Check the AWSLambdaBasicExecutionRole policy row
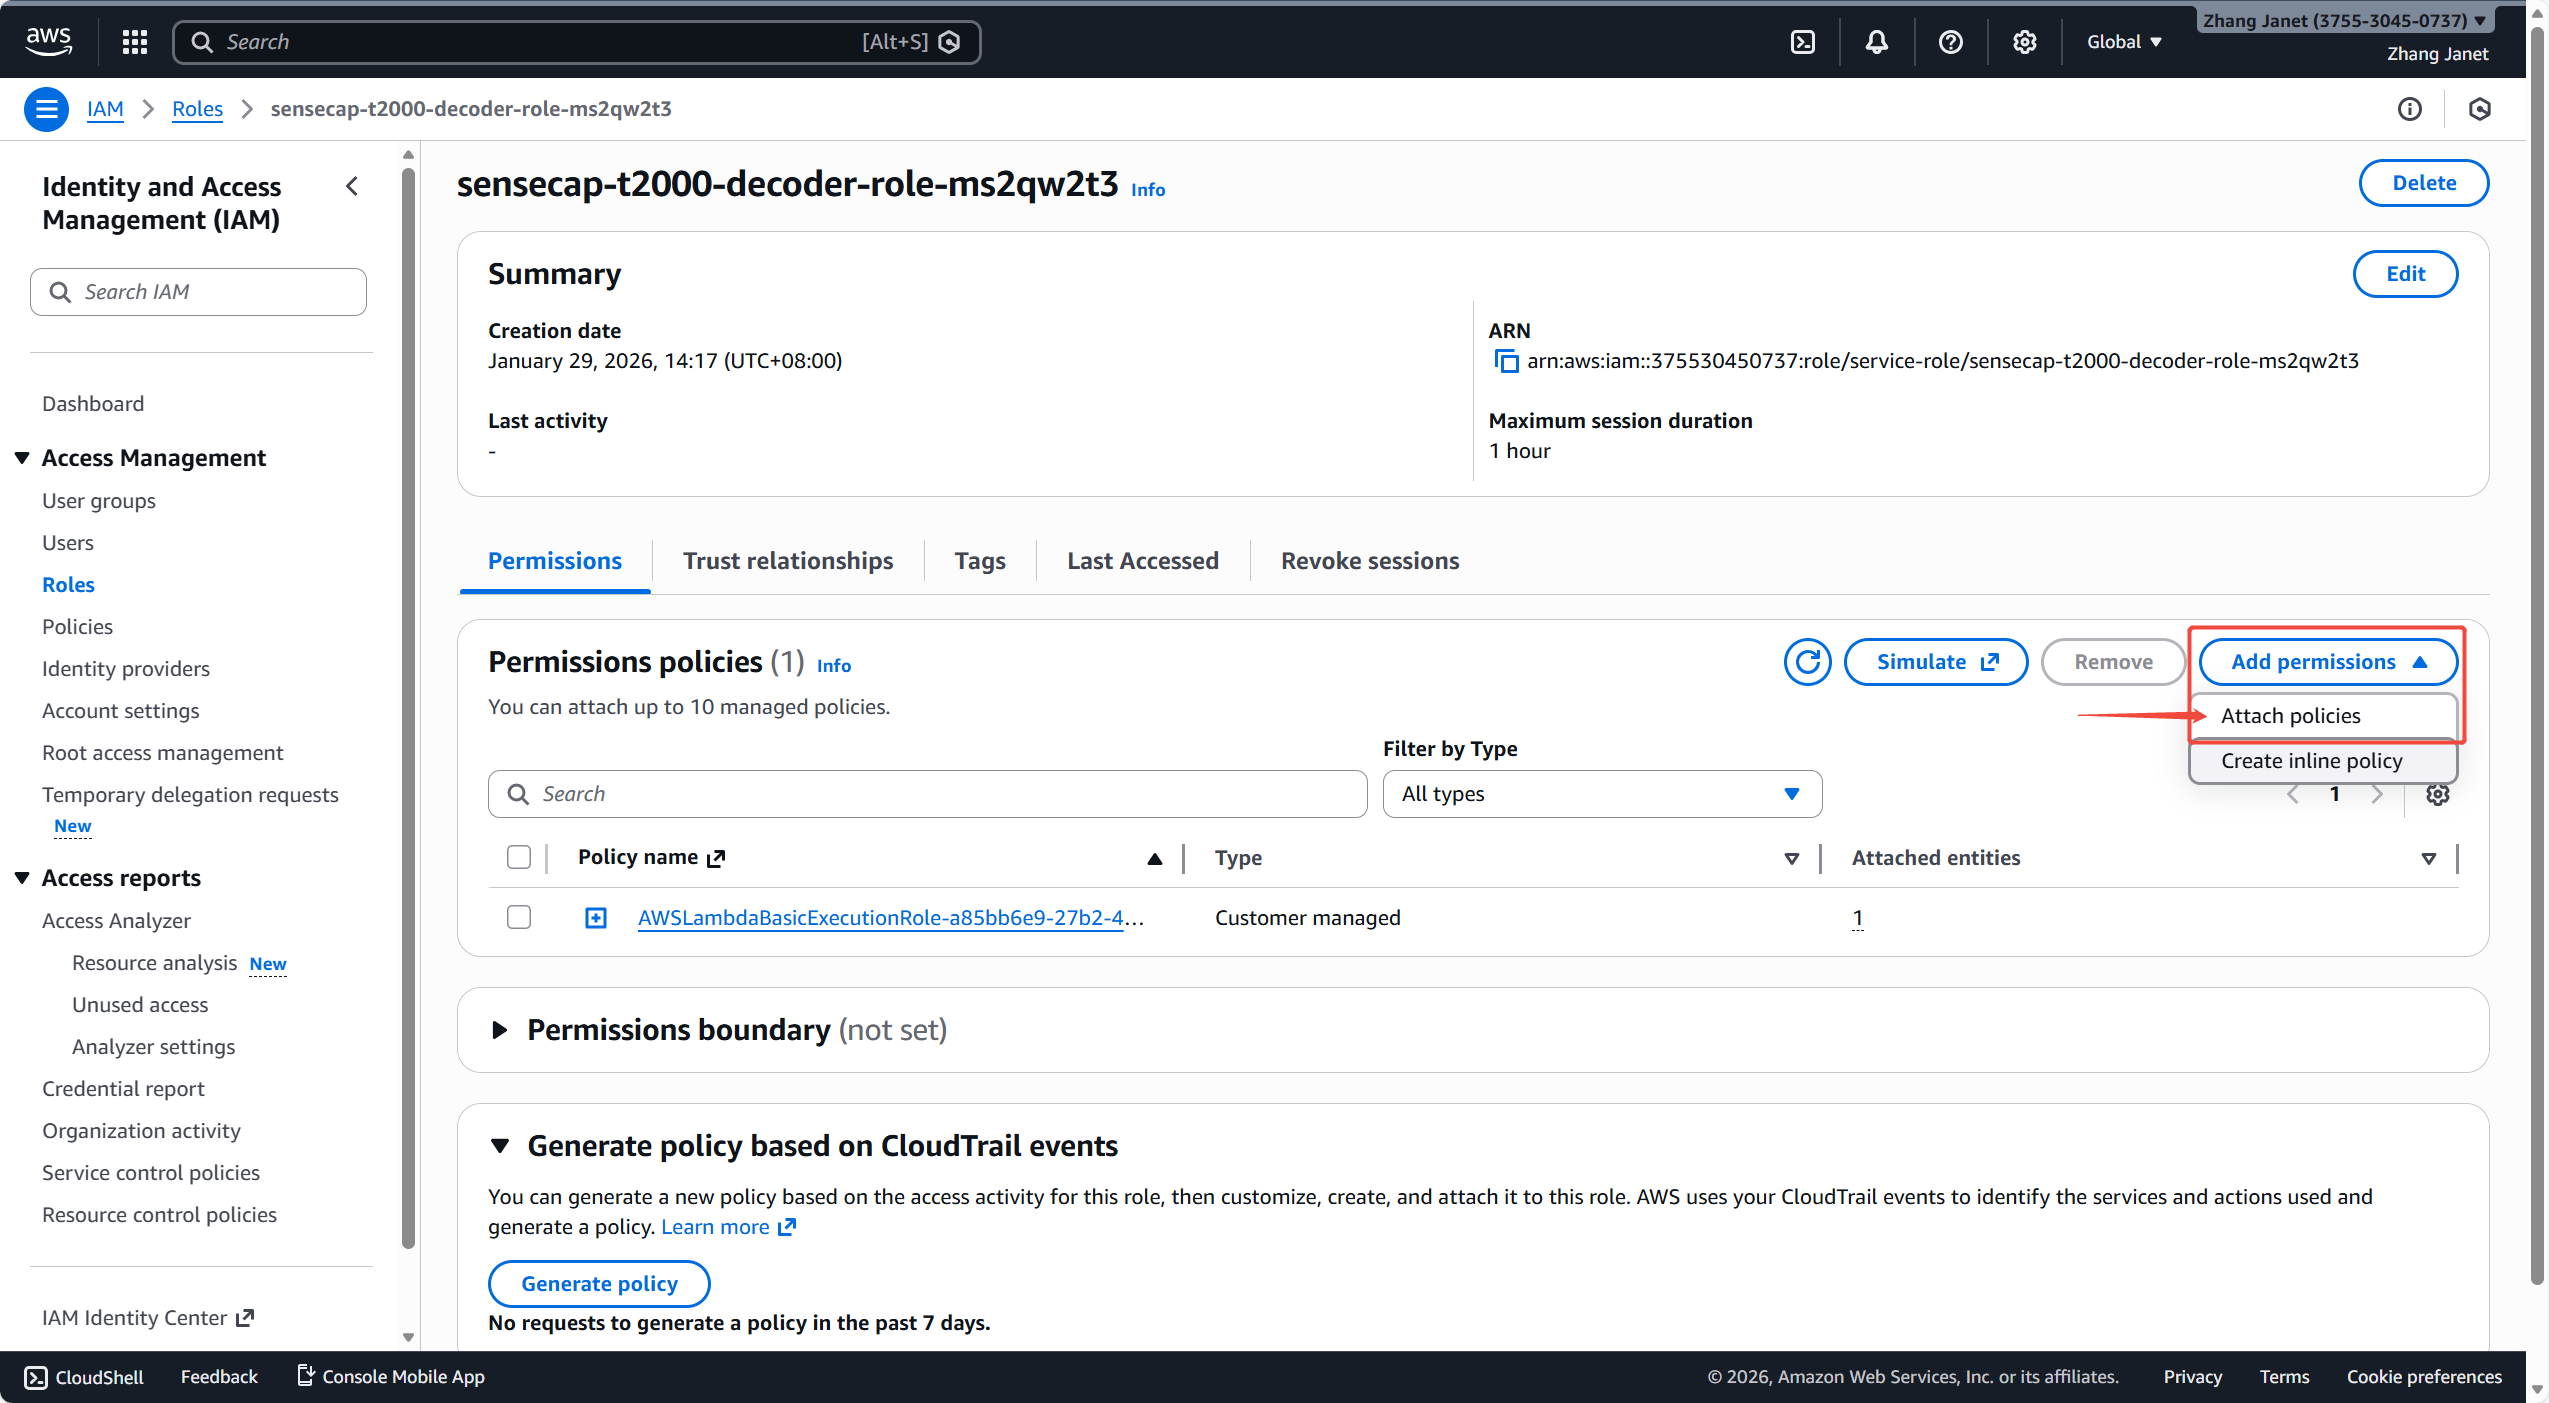 click(x=519, y=917)
